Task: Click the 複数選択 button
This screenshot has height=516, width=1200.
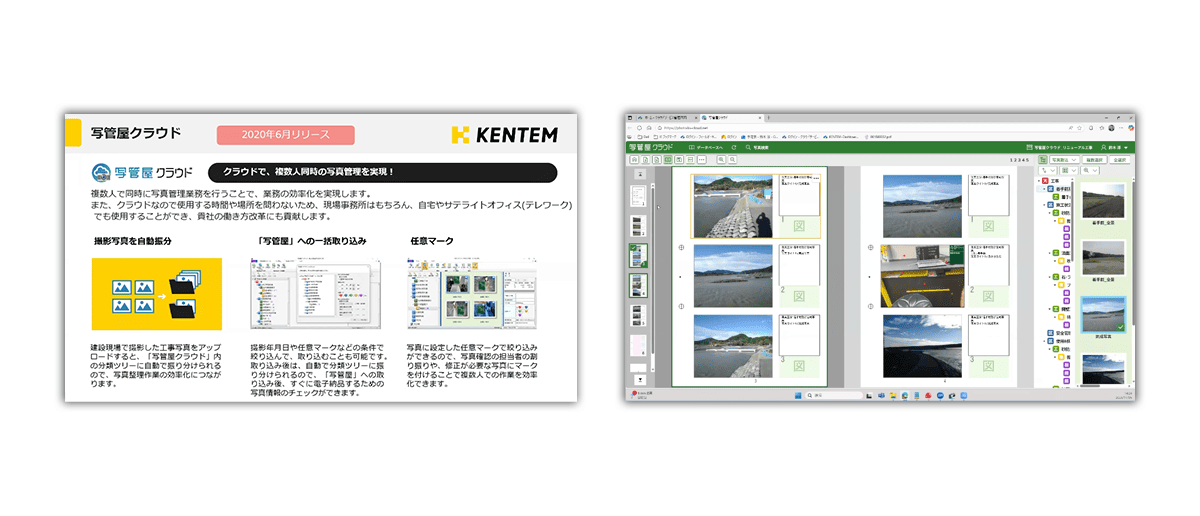Action: [1094, 160]
